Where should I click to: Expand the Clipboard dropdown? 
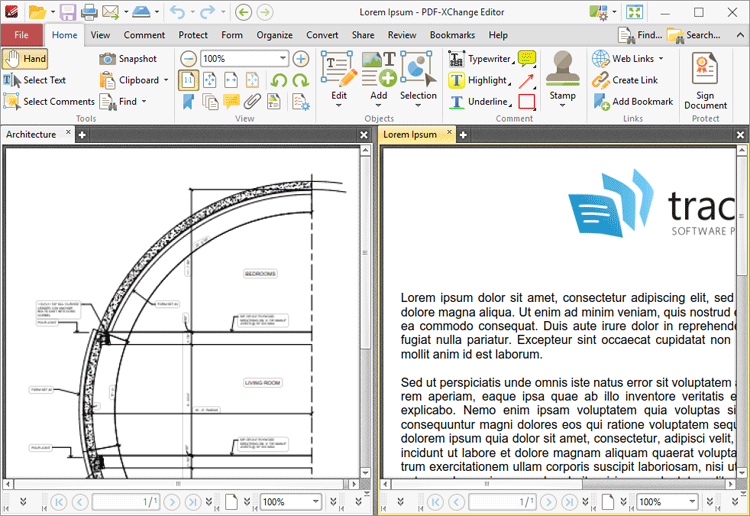pyautogui.click(x=167, y=80)
